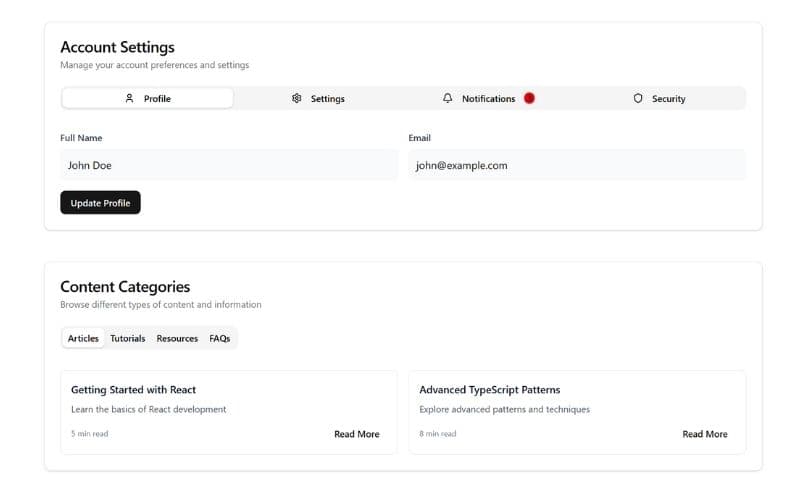Read More on Advanced TypeScript Patterns

pyautogui.click(x=705, y=434)
